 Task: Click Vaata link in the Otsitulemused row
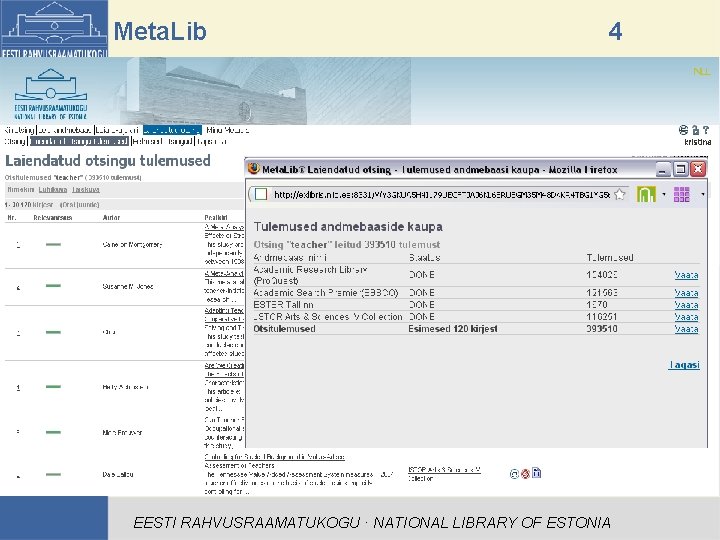(686, 329)
